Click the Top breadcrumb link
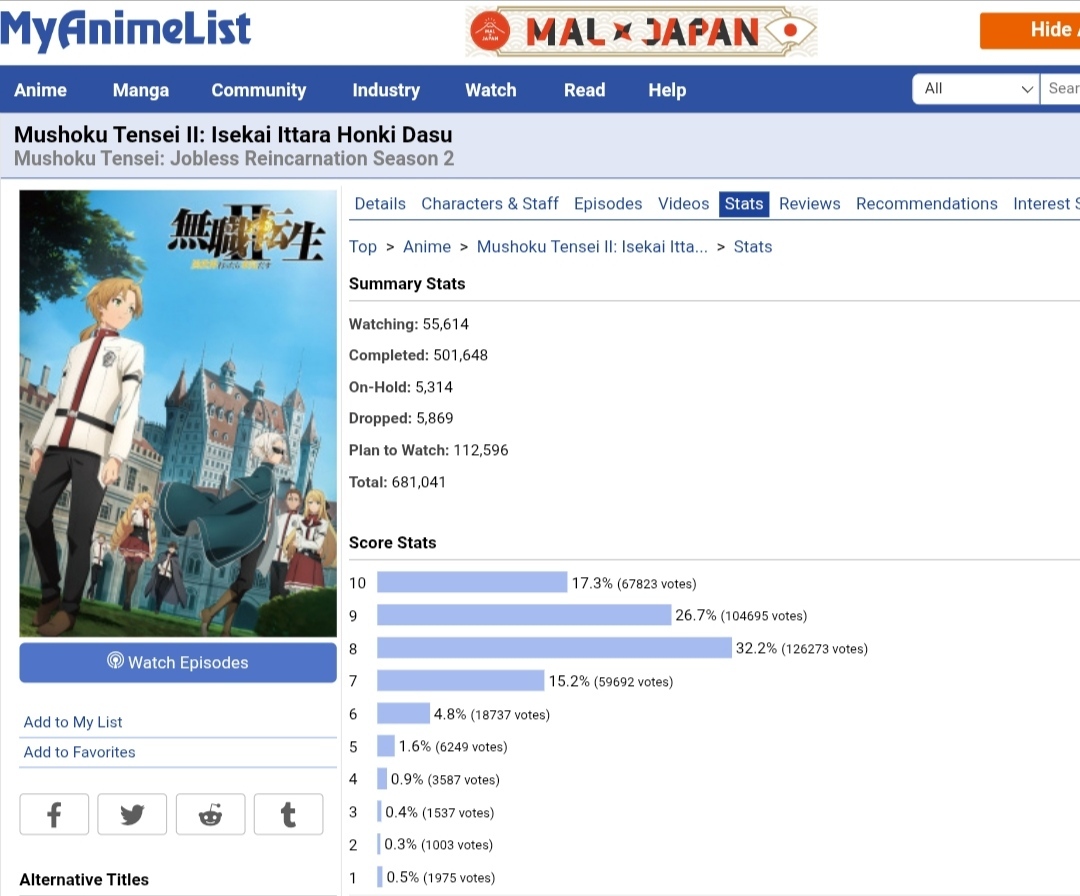The image size is (1080, 896). (x=363, y=247)
